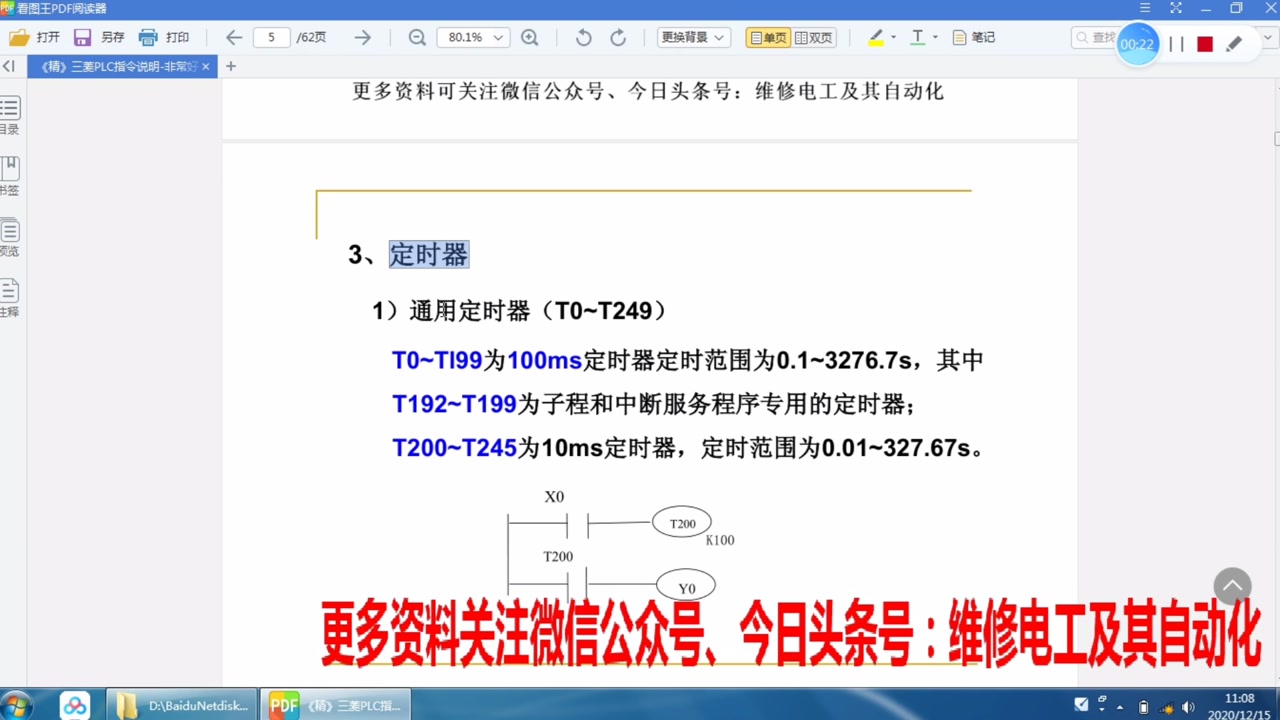Click the 00:22 recording timer bubble
Viewport: 1280px width, 720px height.
[x=1137, y=44]
